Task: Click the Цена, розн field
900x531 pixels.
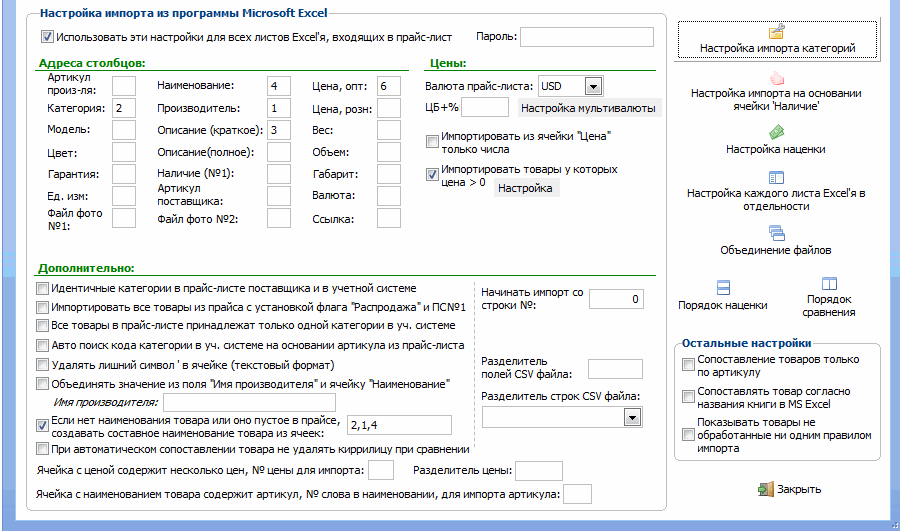Action: pyautogui.click(x=389, y=108)
